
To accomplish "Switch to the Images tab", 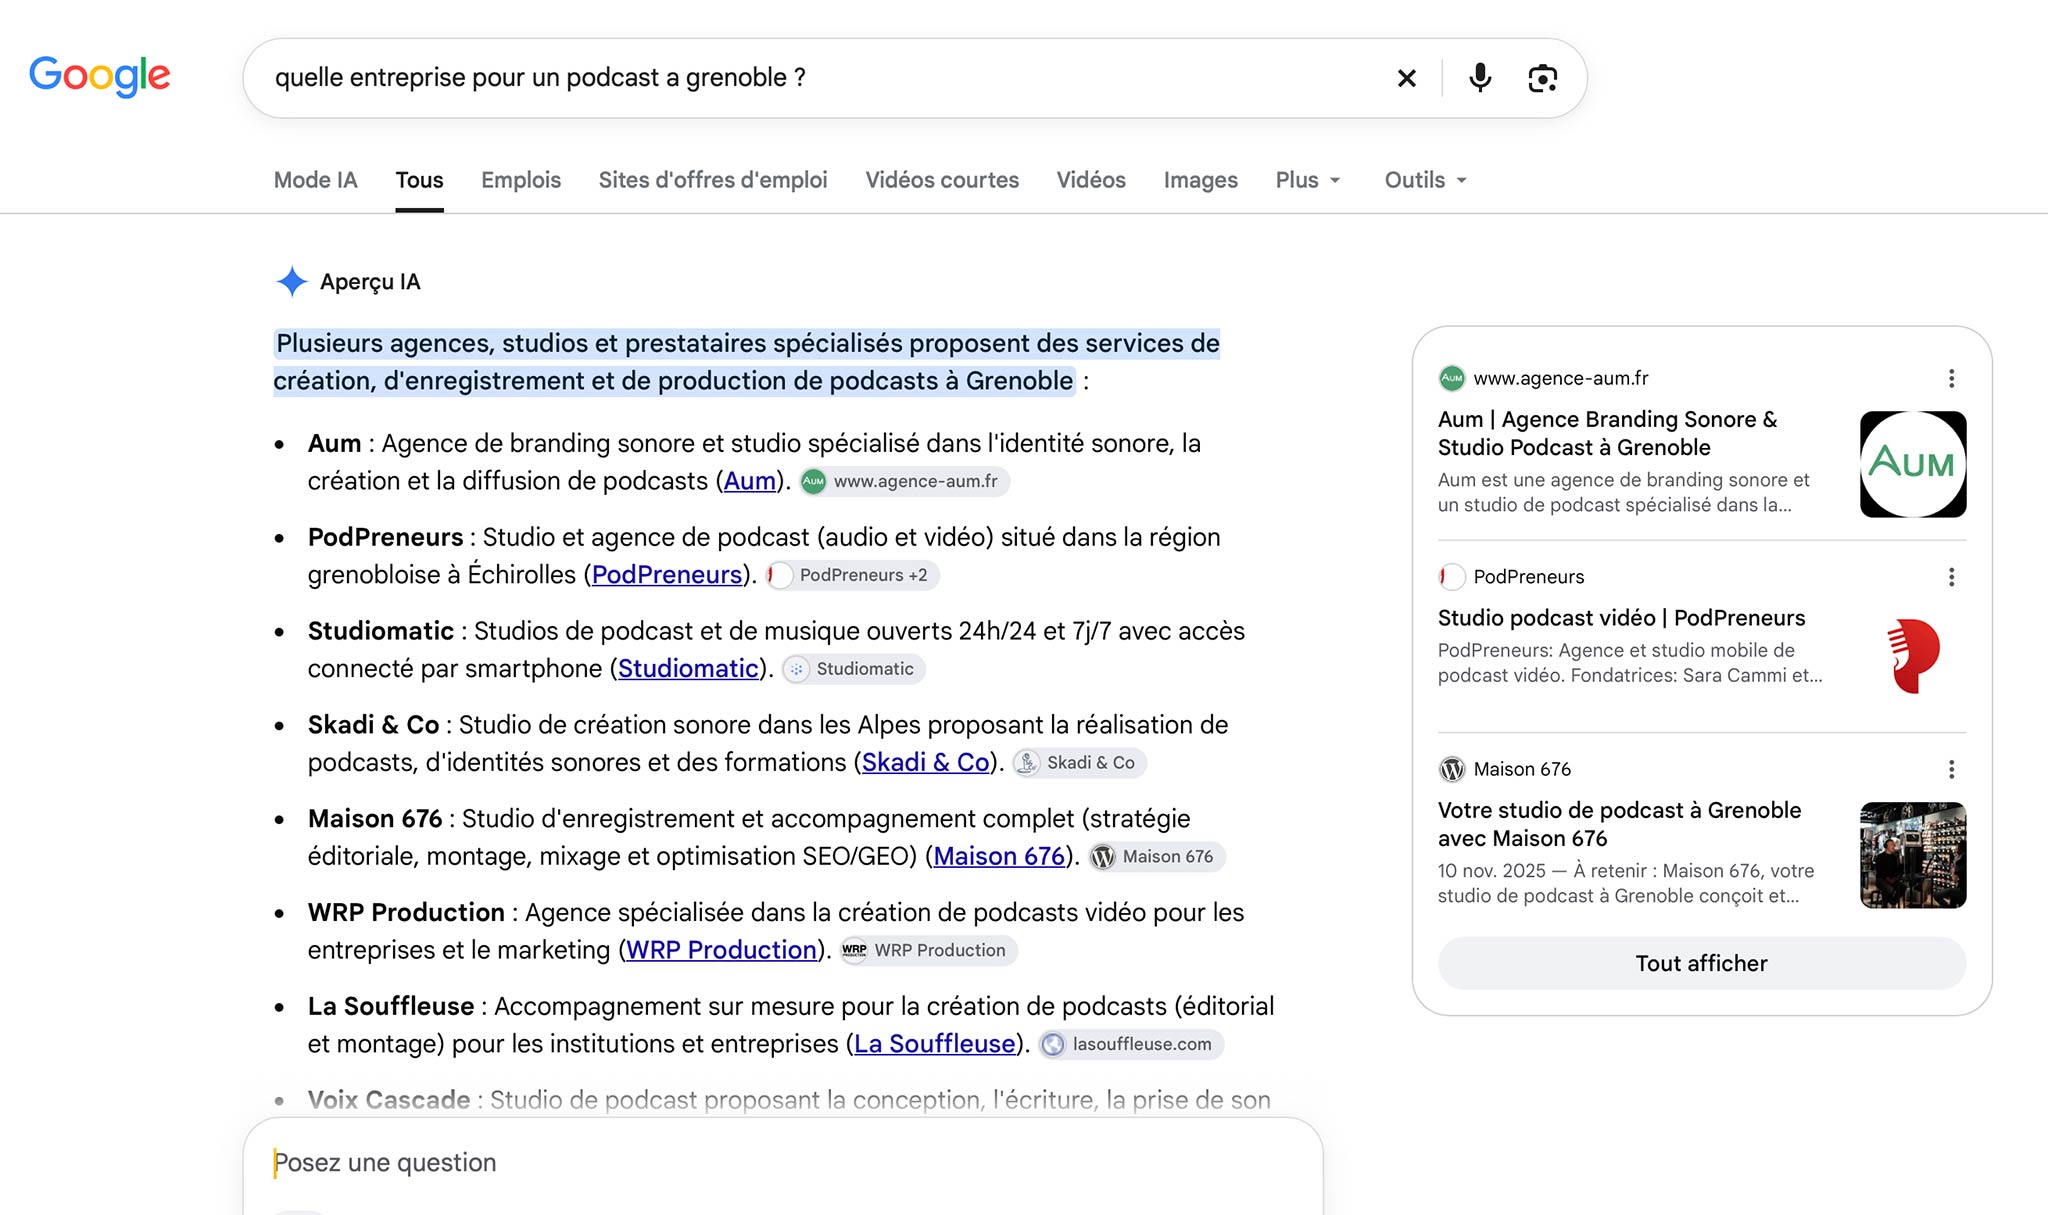I will (1200, 180).
